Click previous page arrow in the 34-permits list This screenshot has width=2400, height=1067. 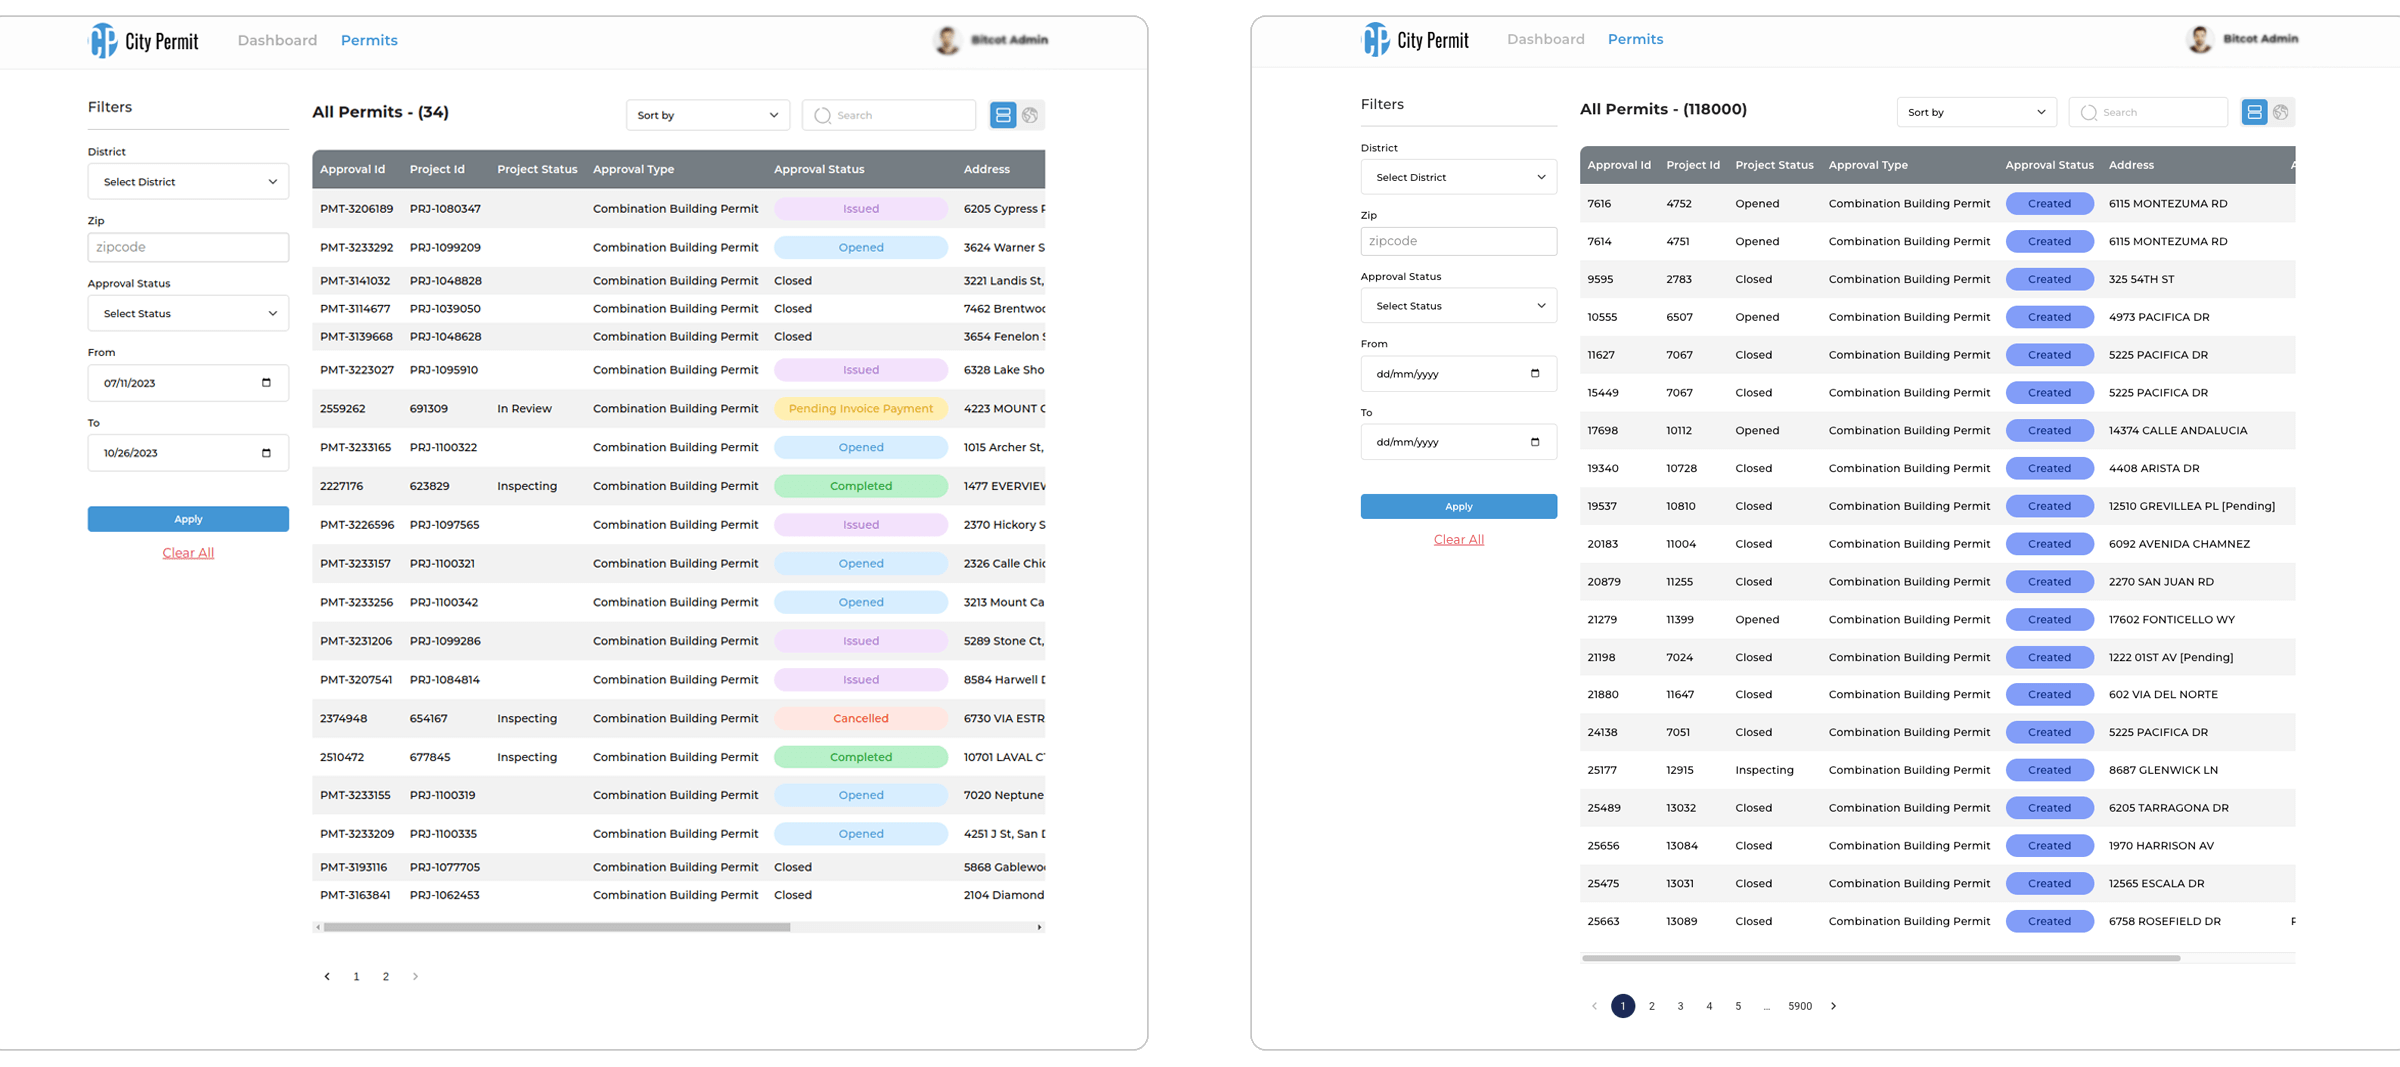tap(327, 976)
